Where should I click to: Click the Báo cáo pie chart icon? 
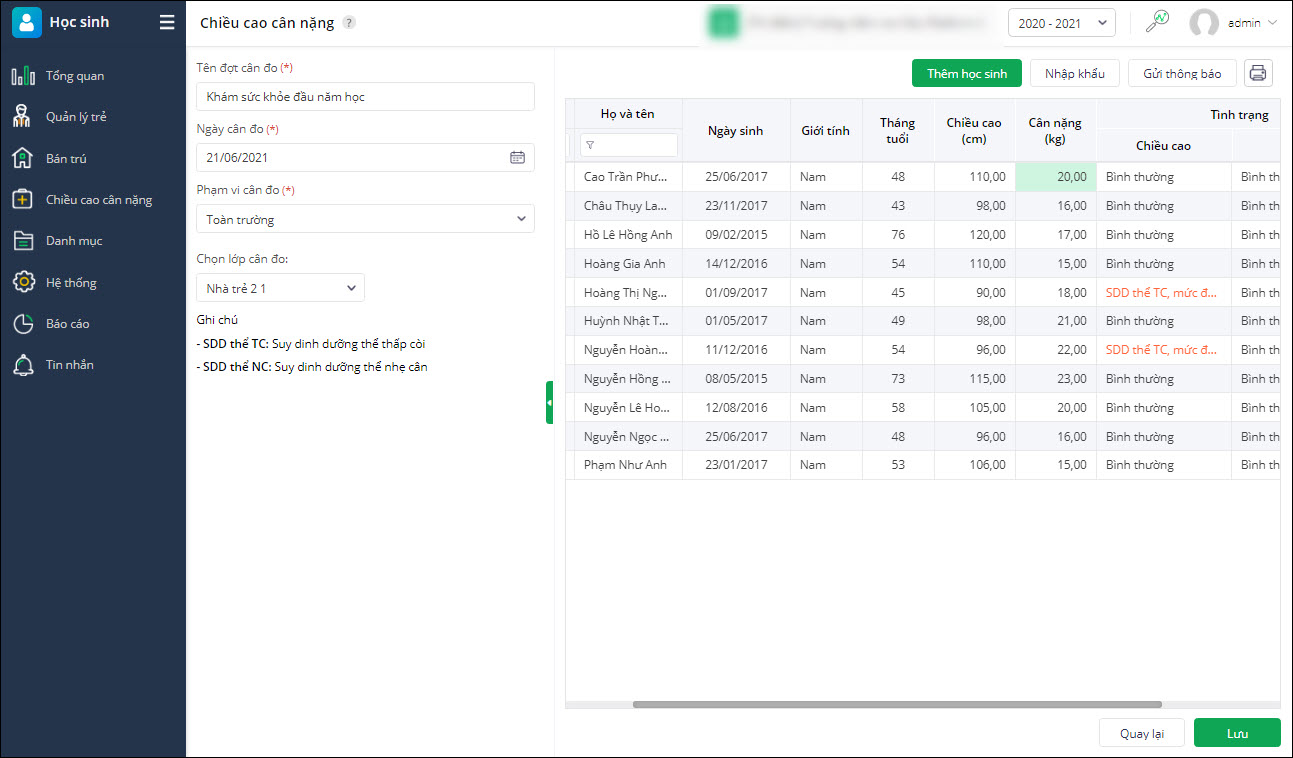point(23,324)
